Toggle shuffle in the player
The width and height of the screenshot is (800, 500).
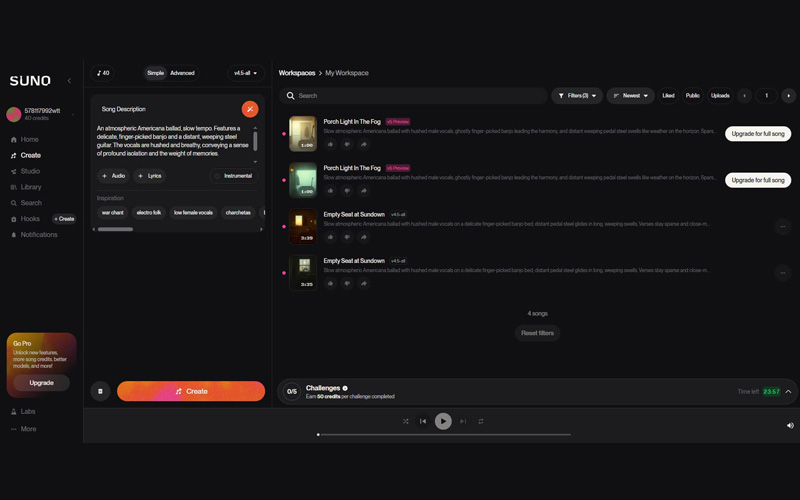(x=406, y=421)
